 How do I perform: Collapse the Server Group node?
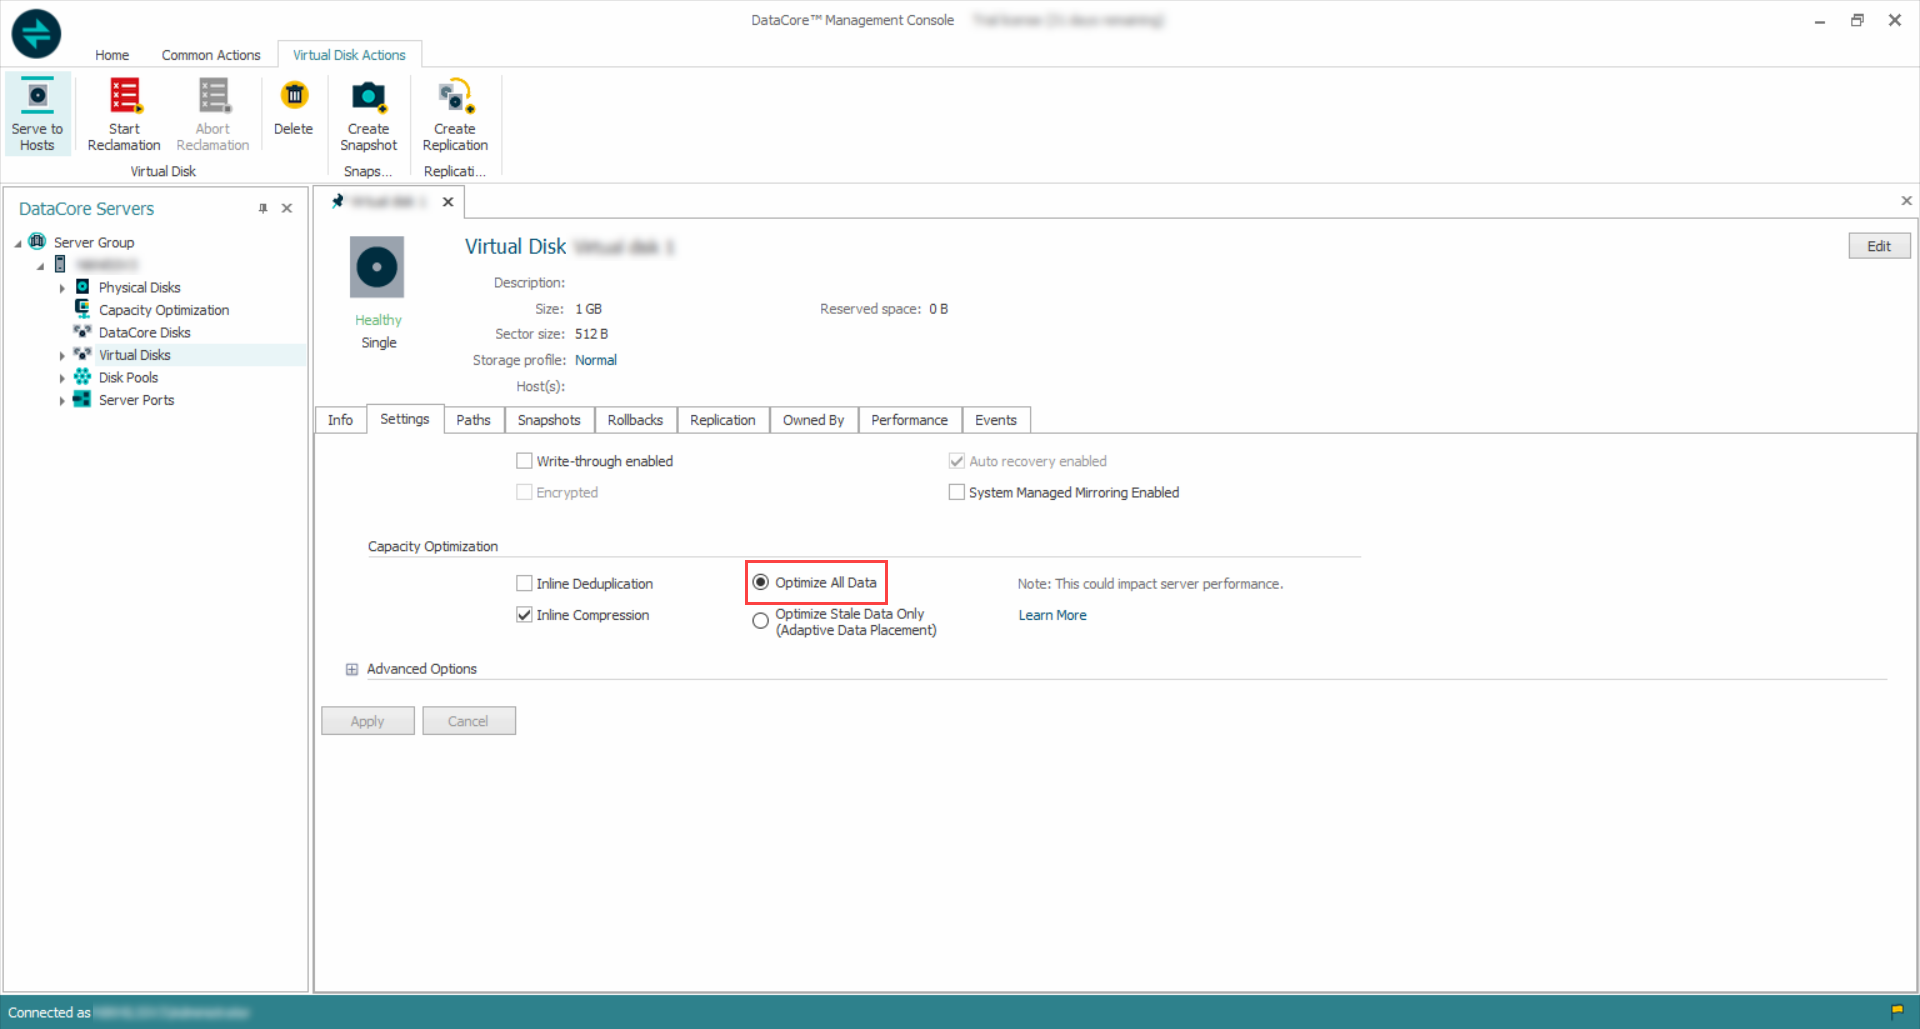[x=17, y=242]
